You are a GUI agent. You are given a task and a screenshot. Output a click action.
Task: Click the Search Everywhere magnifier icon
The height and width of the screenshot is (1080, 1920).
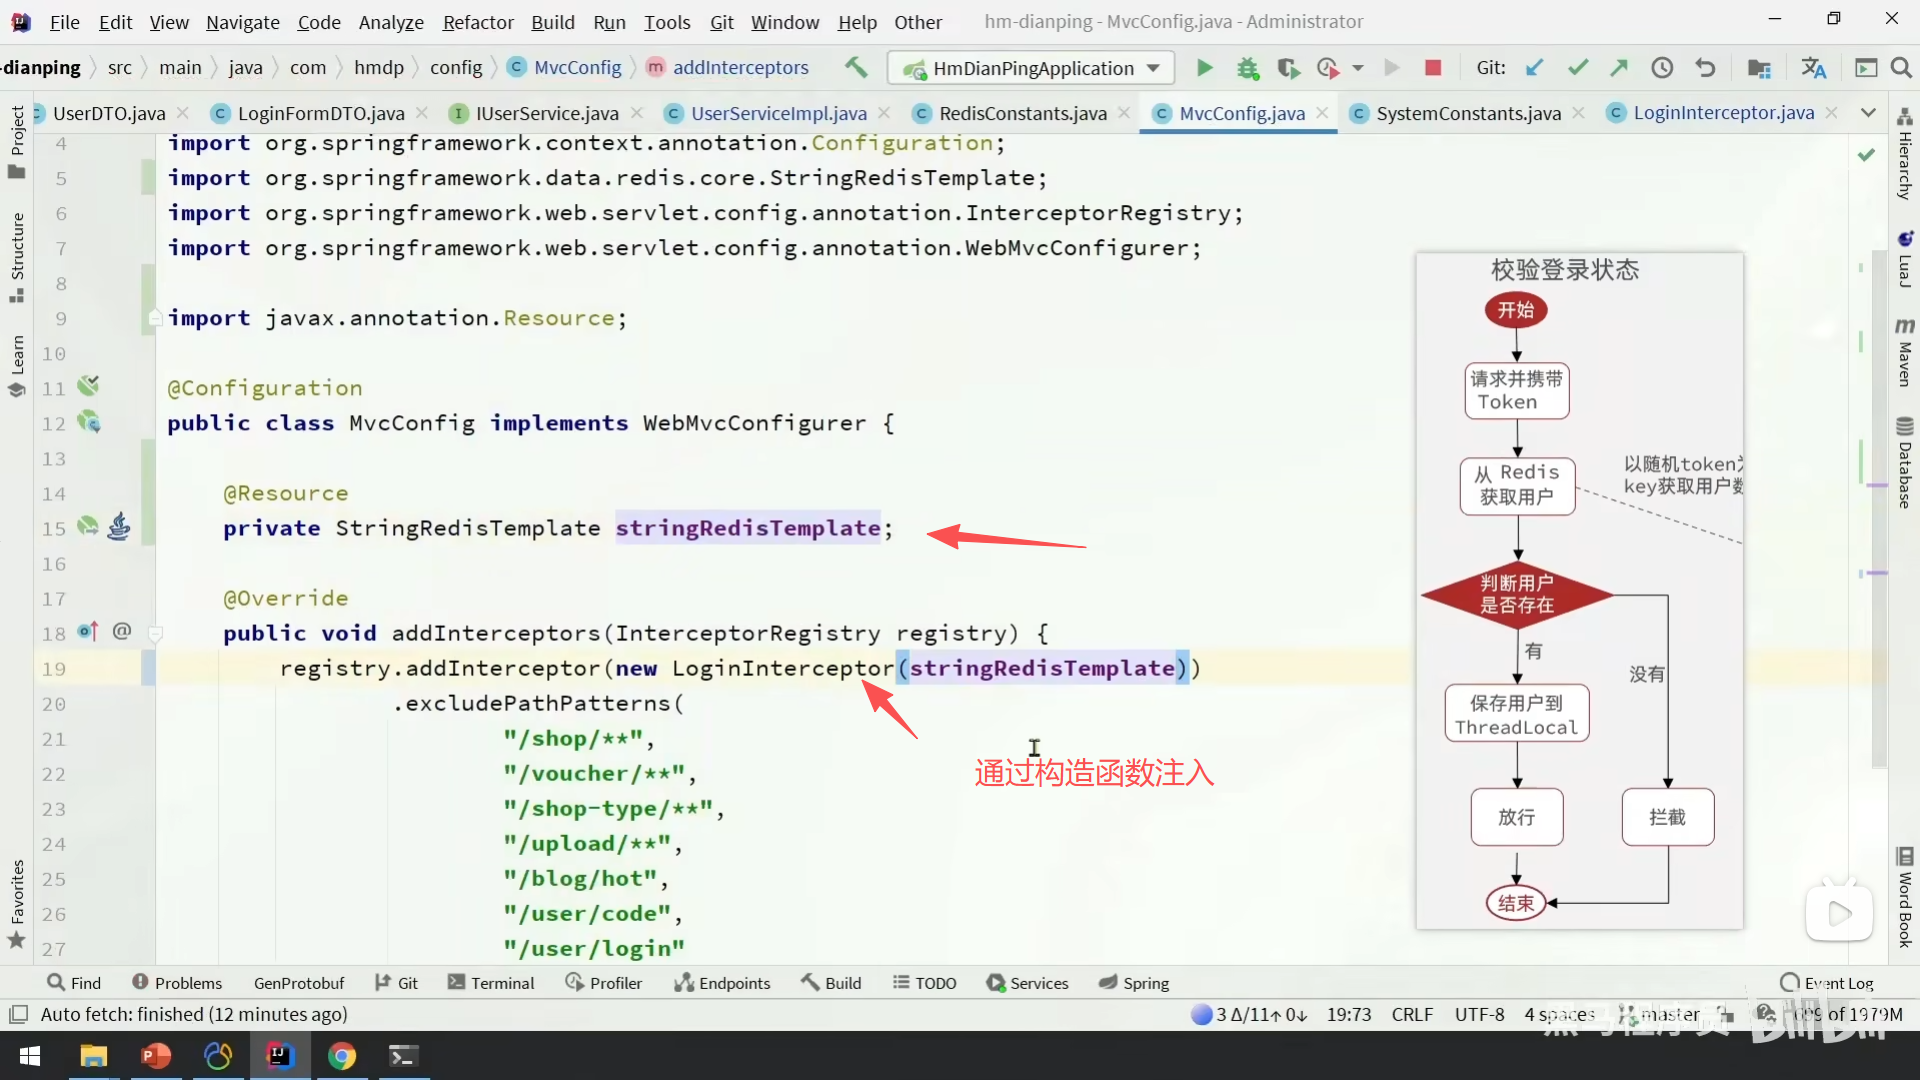pyautogui.click(x=1901, y=68)
